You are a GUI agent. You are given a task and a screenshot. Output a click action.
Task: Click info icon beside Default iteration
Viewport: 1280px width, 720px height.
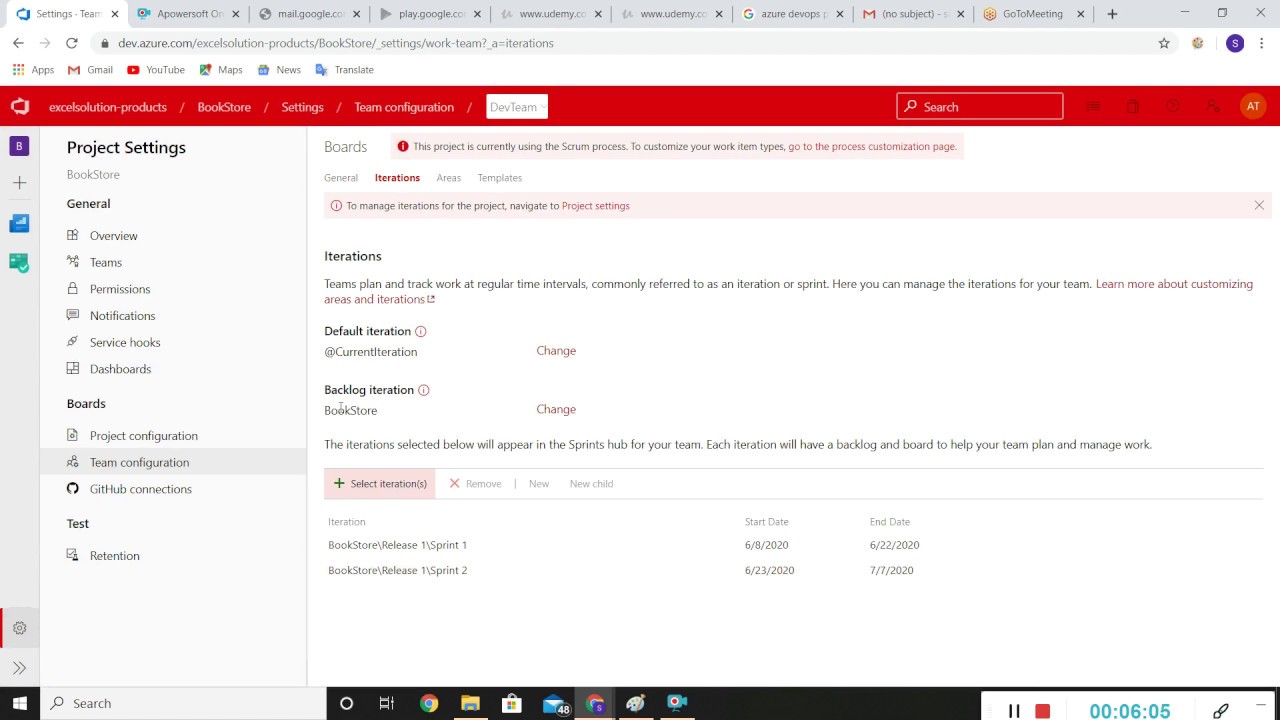coord(421,331)
